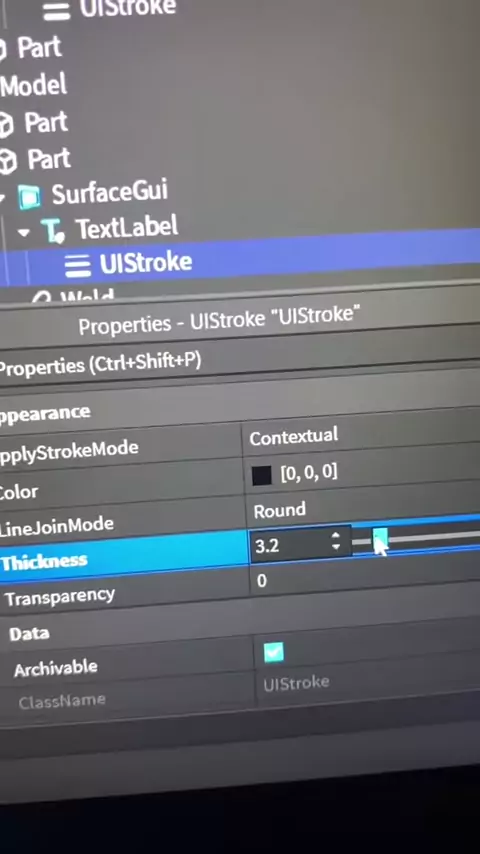Select the highlighted UIStroke tree item
The height and width of the screenshot is (854, 480).
(x=240, y=261)
